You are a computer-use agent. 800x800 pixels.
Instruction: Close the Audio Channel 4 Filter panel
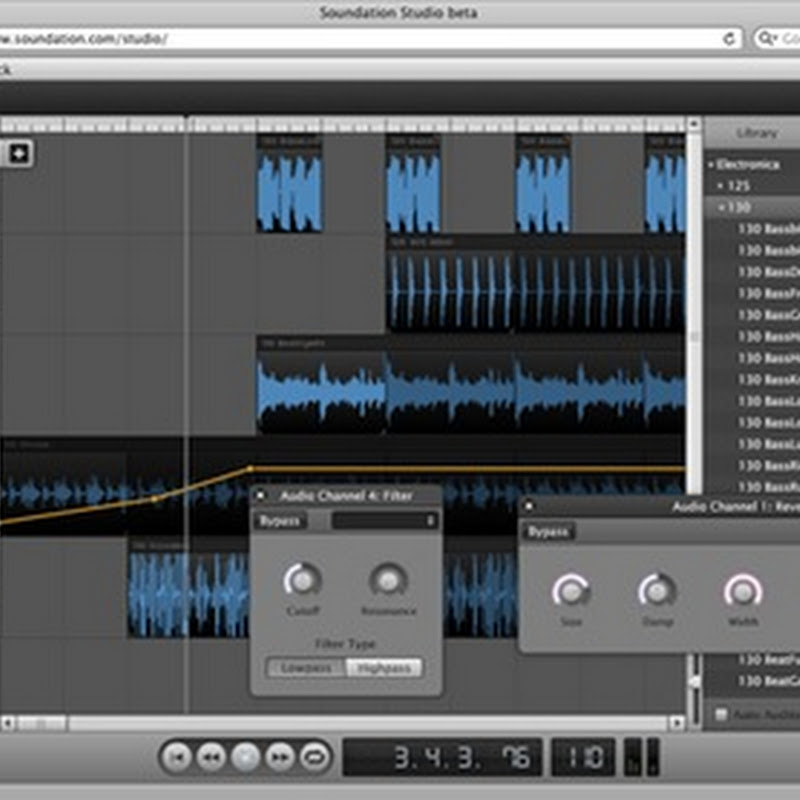click(261, 495)
